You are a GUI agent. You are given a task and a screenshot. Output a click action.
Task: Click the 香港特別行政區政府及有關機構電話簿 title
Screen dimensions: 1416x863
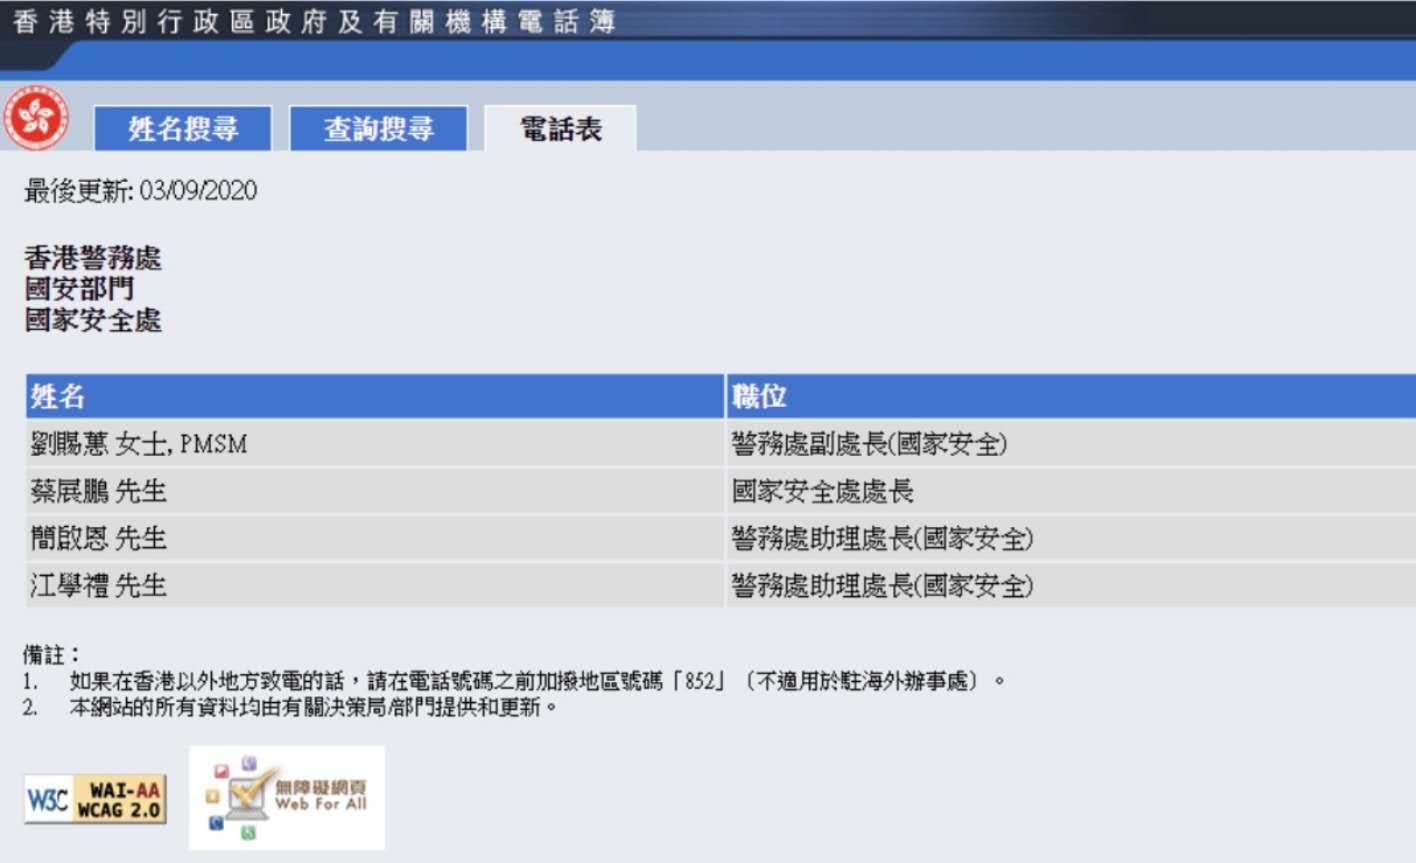(x=315, y=22)
